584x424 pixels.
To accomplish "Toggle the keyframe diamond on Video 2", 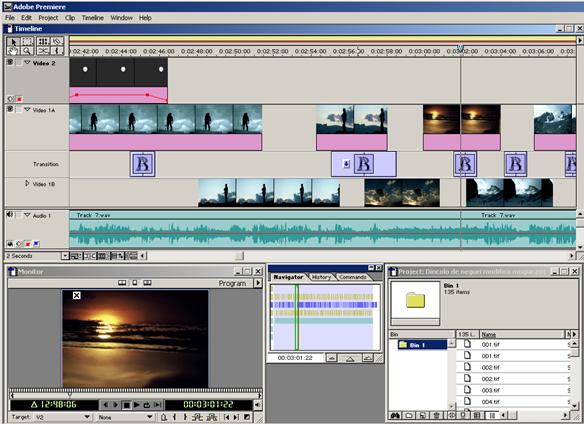I will point(10,99).
